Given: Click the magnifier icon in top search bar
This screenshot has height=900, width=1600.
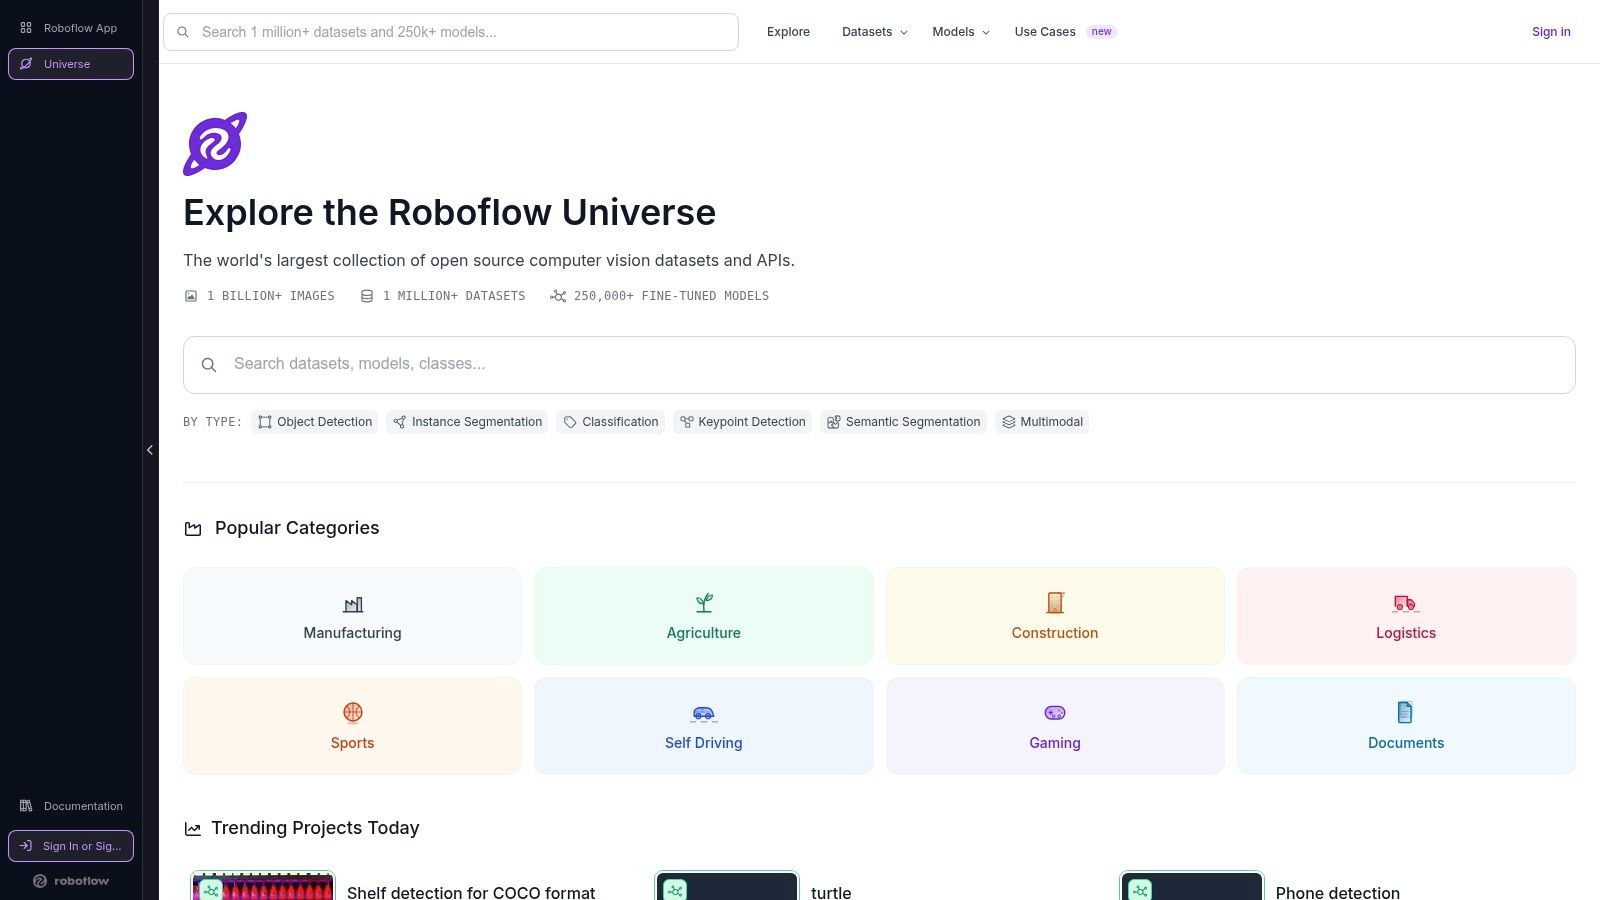Looking at the screenshot, I should point(183,32).
